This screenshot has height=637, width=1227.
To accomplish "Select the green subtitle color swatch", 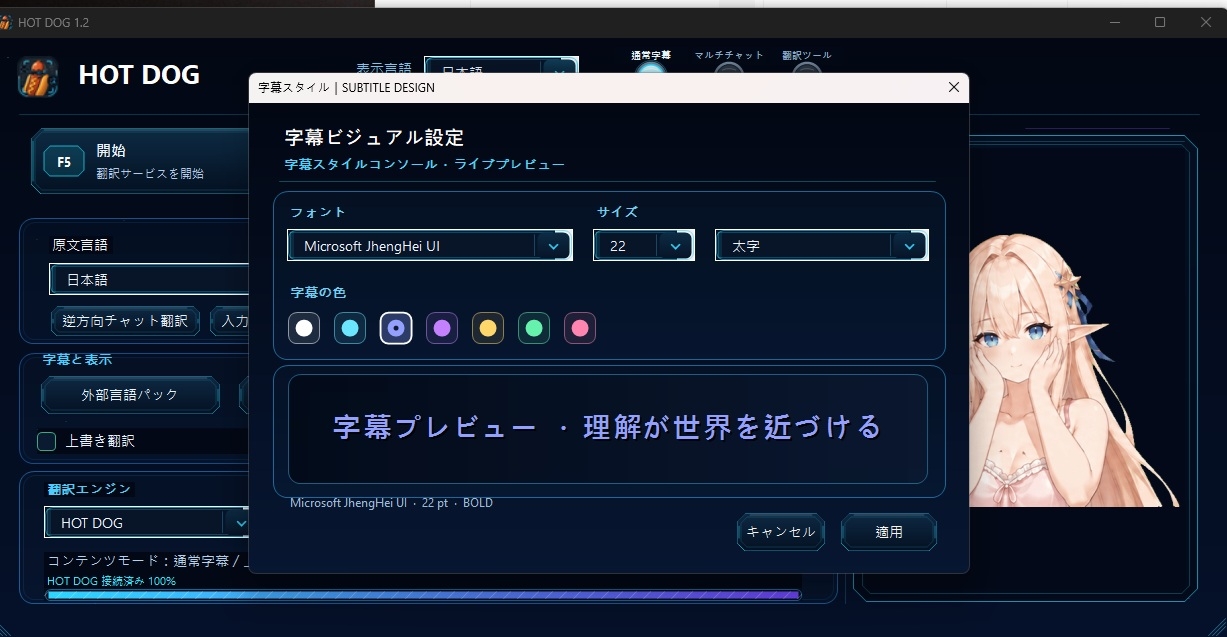I will point(534,328).
